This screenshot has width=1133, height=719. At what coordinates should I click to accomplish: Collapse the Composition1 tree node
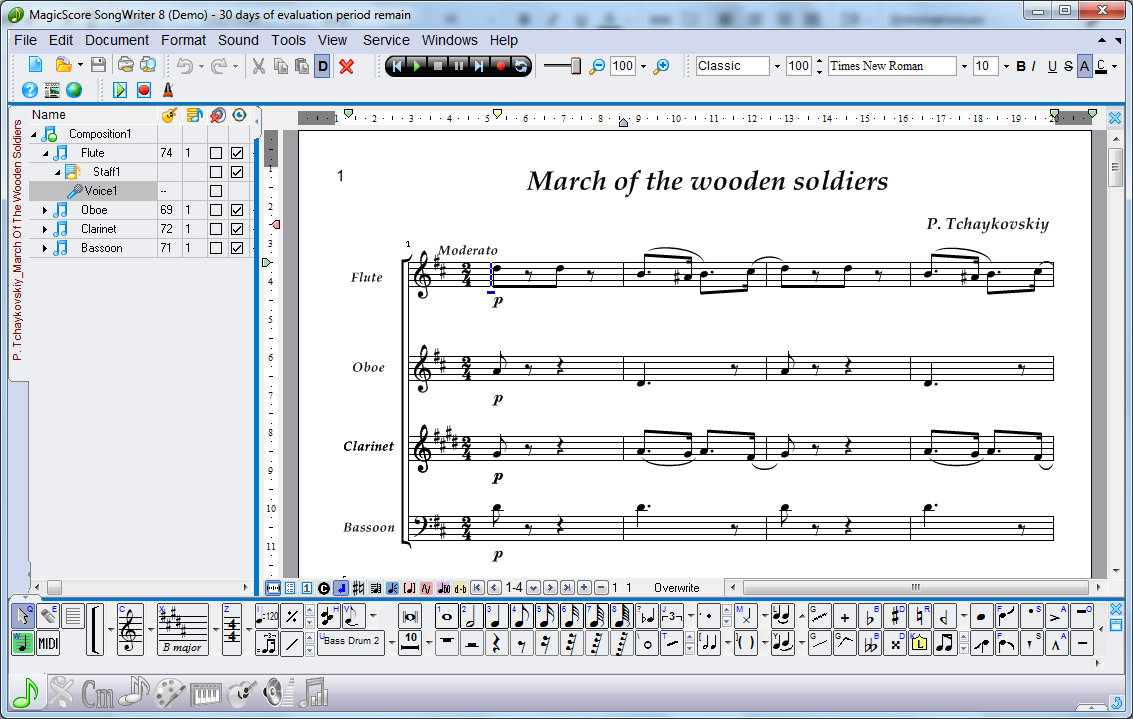(x=33, y=134)
